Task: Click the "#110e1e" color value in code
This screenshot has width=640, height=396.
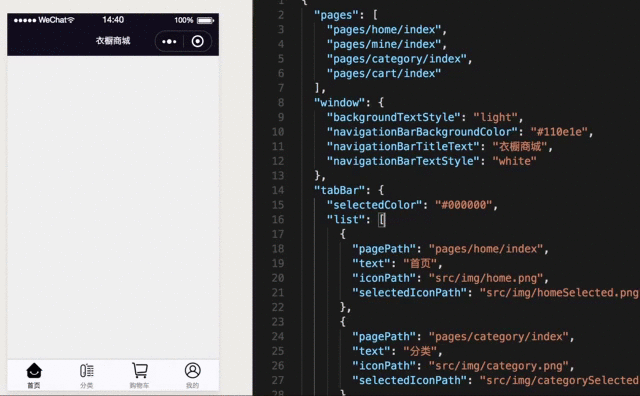Action: click(x=559, y=132)
